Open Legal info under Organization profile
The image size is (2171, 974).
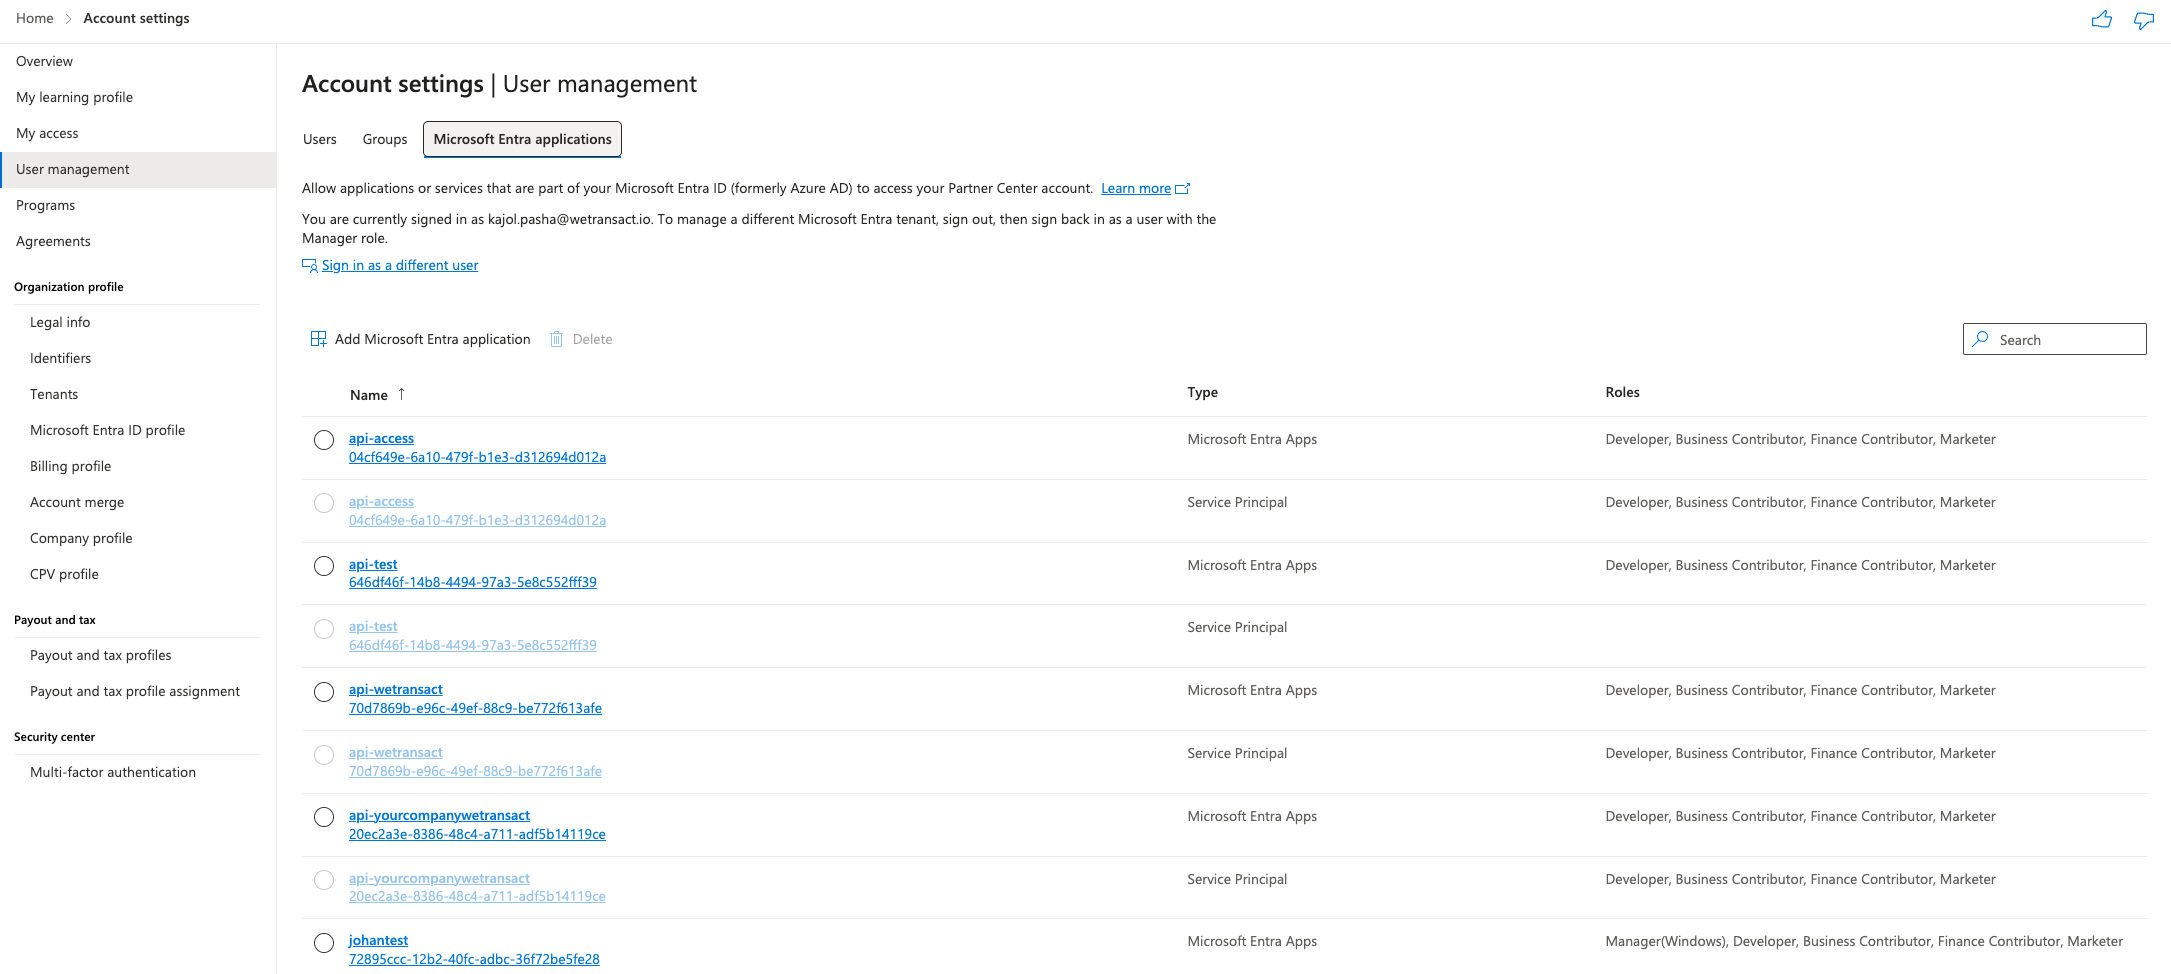60,322
